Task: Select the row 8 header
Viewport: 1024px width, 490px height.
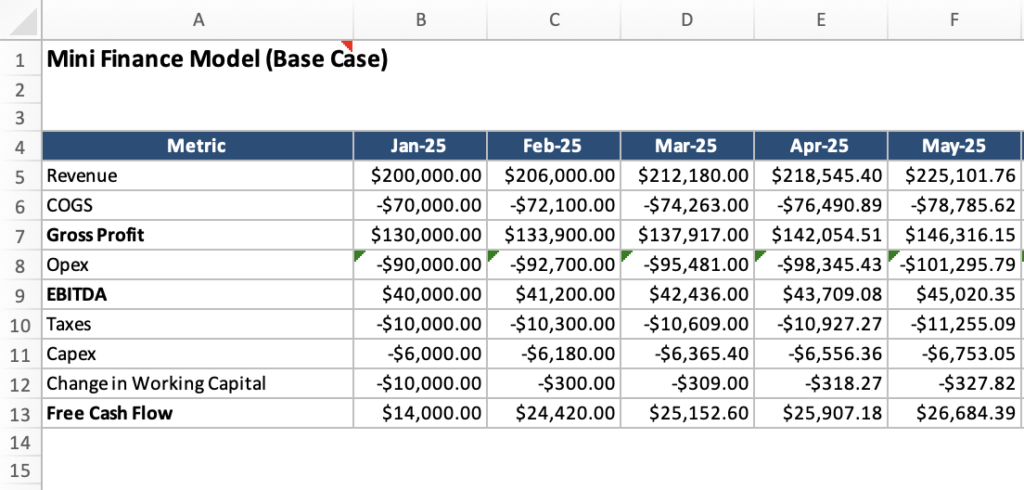Action: click(x=20, y=265)
